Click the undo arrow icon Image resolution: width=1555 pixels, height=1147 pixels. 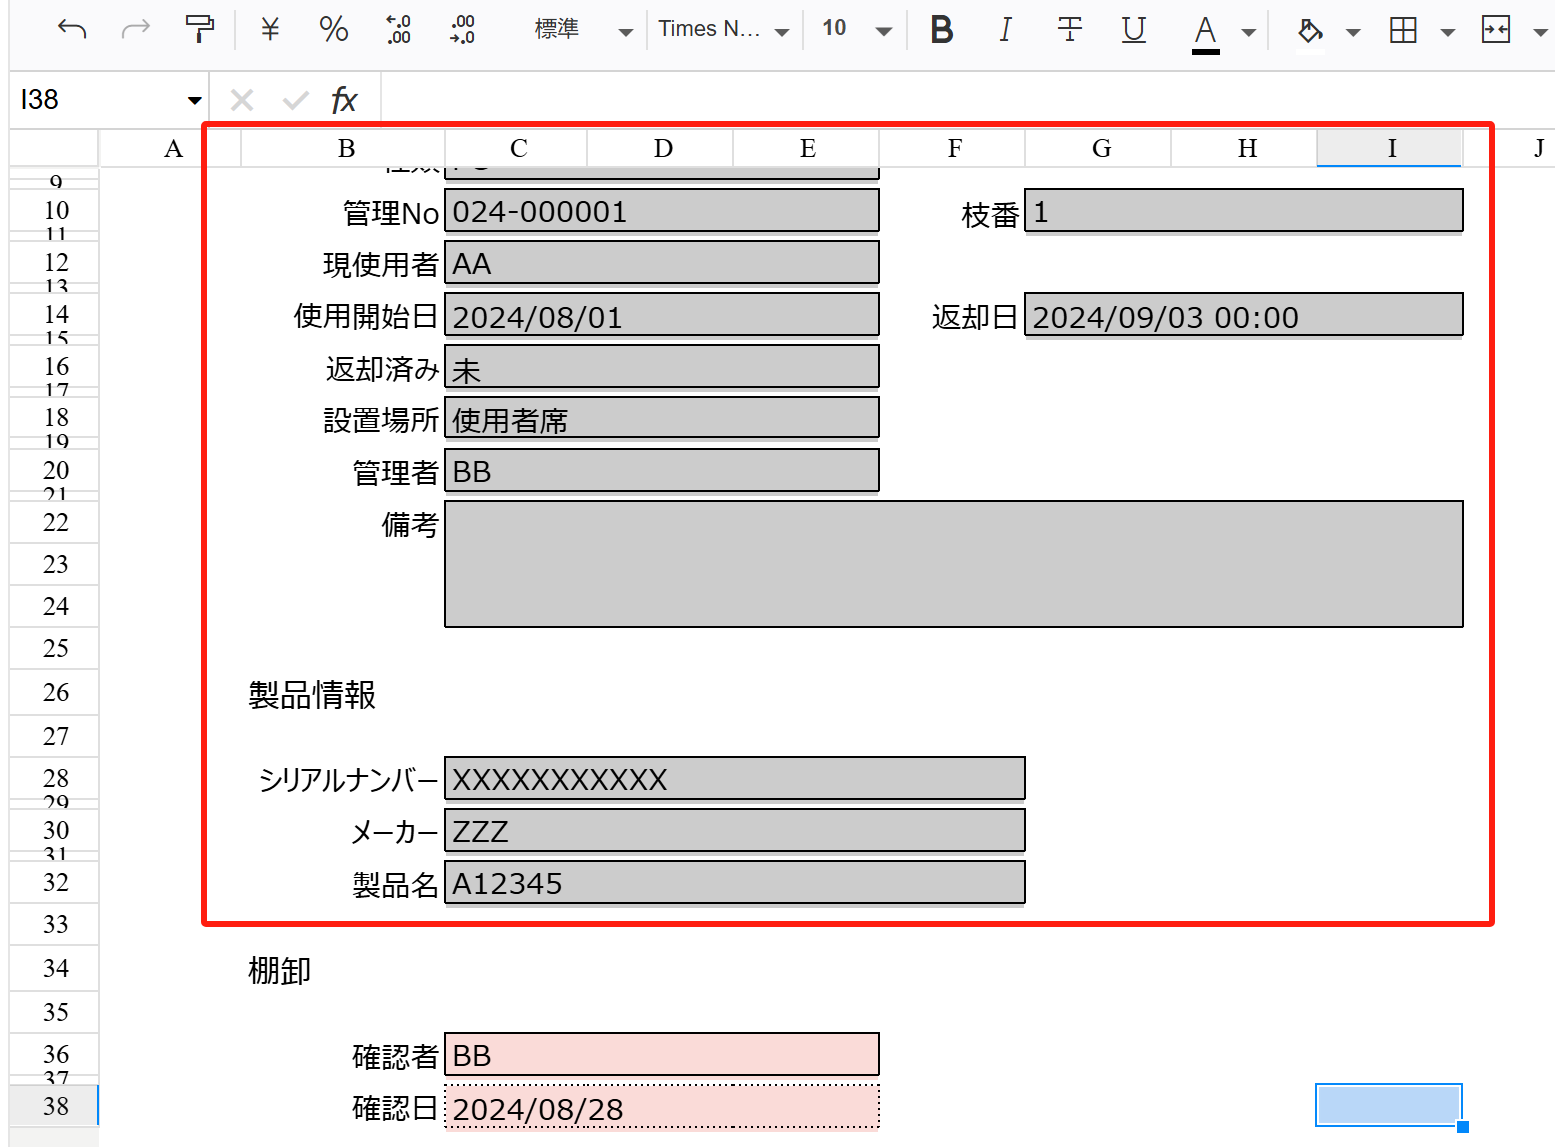click(72, 29)
